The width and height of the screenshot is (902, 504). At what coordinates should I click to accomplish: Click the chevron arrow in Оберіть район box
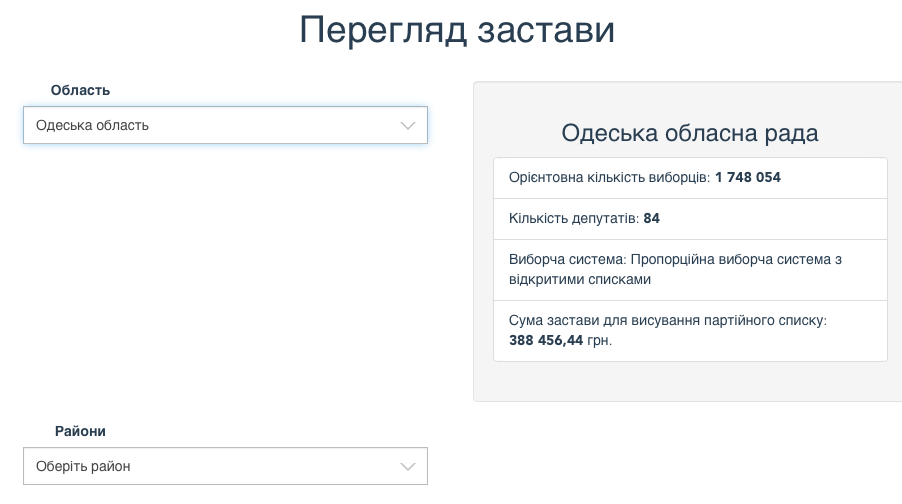407,467
